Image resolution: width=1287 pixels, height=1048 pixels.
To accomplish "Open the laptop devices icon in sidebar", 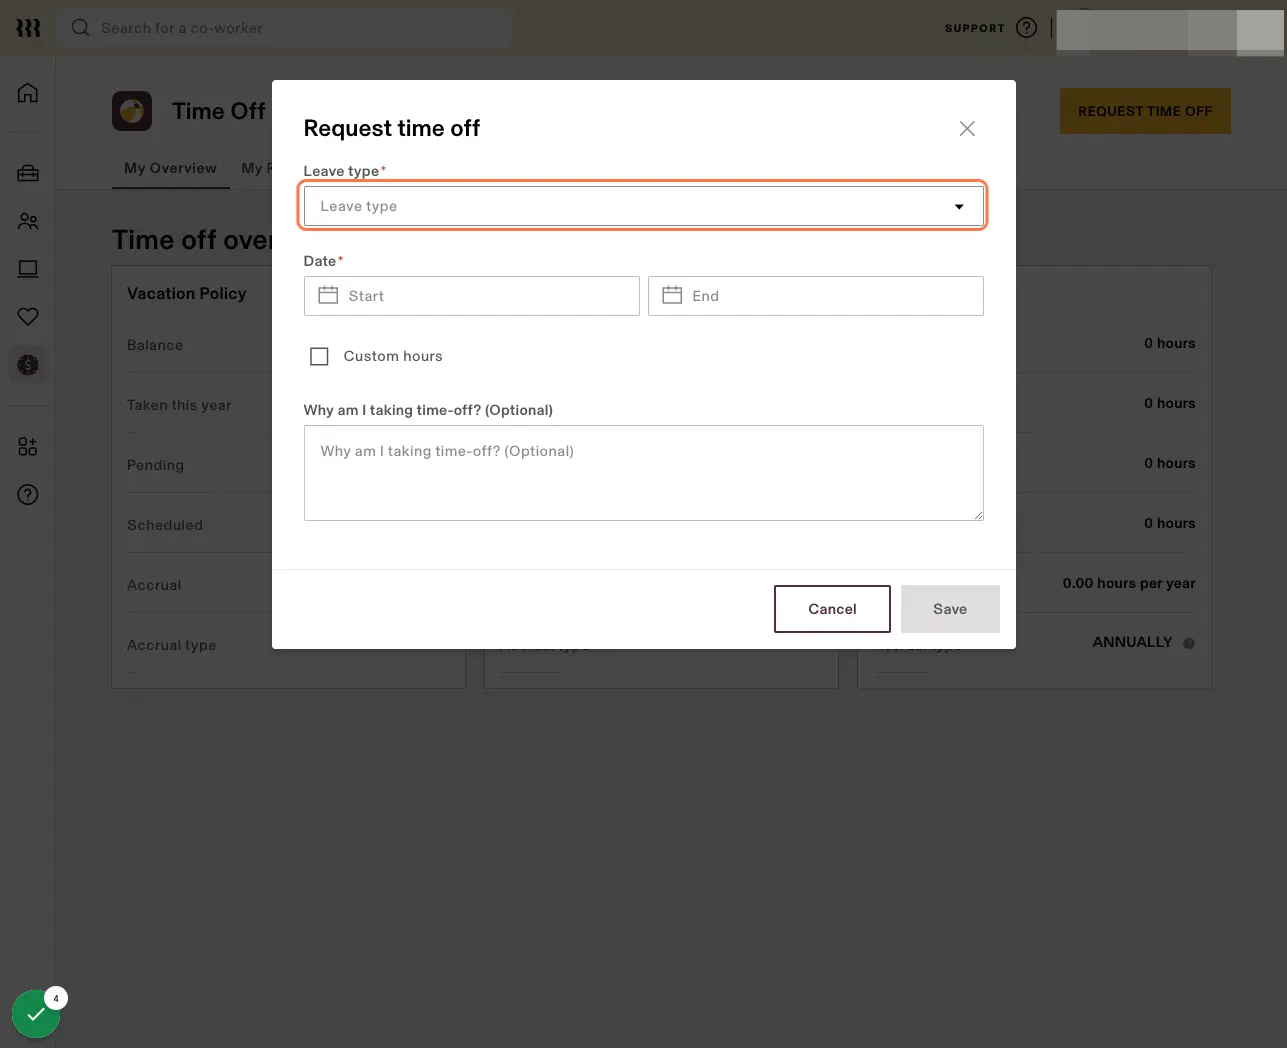I will (28, 269).
